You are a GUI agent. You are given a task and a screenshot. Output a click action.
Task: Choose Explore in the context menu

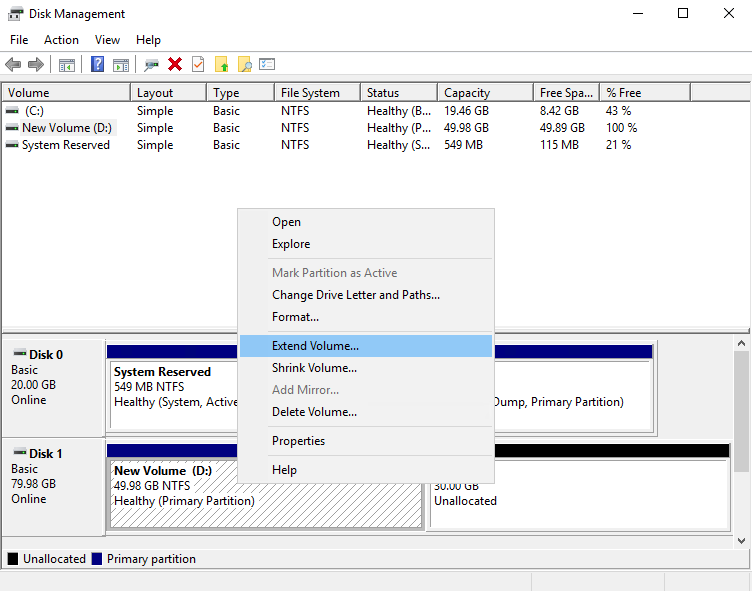click(365, 244)
